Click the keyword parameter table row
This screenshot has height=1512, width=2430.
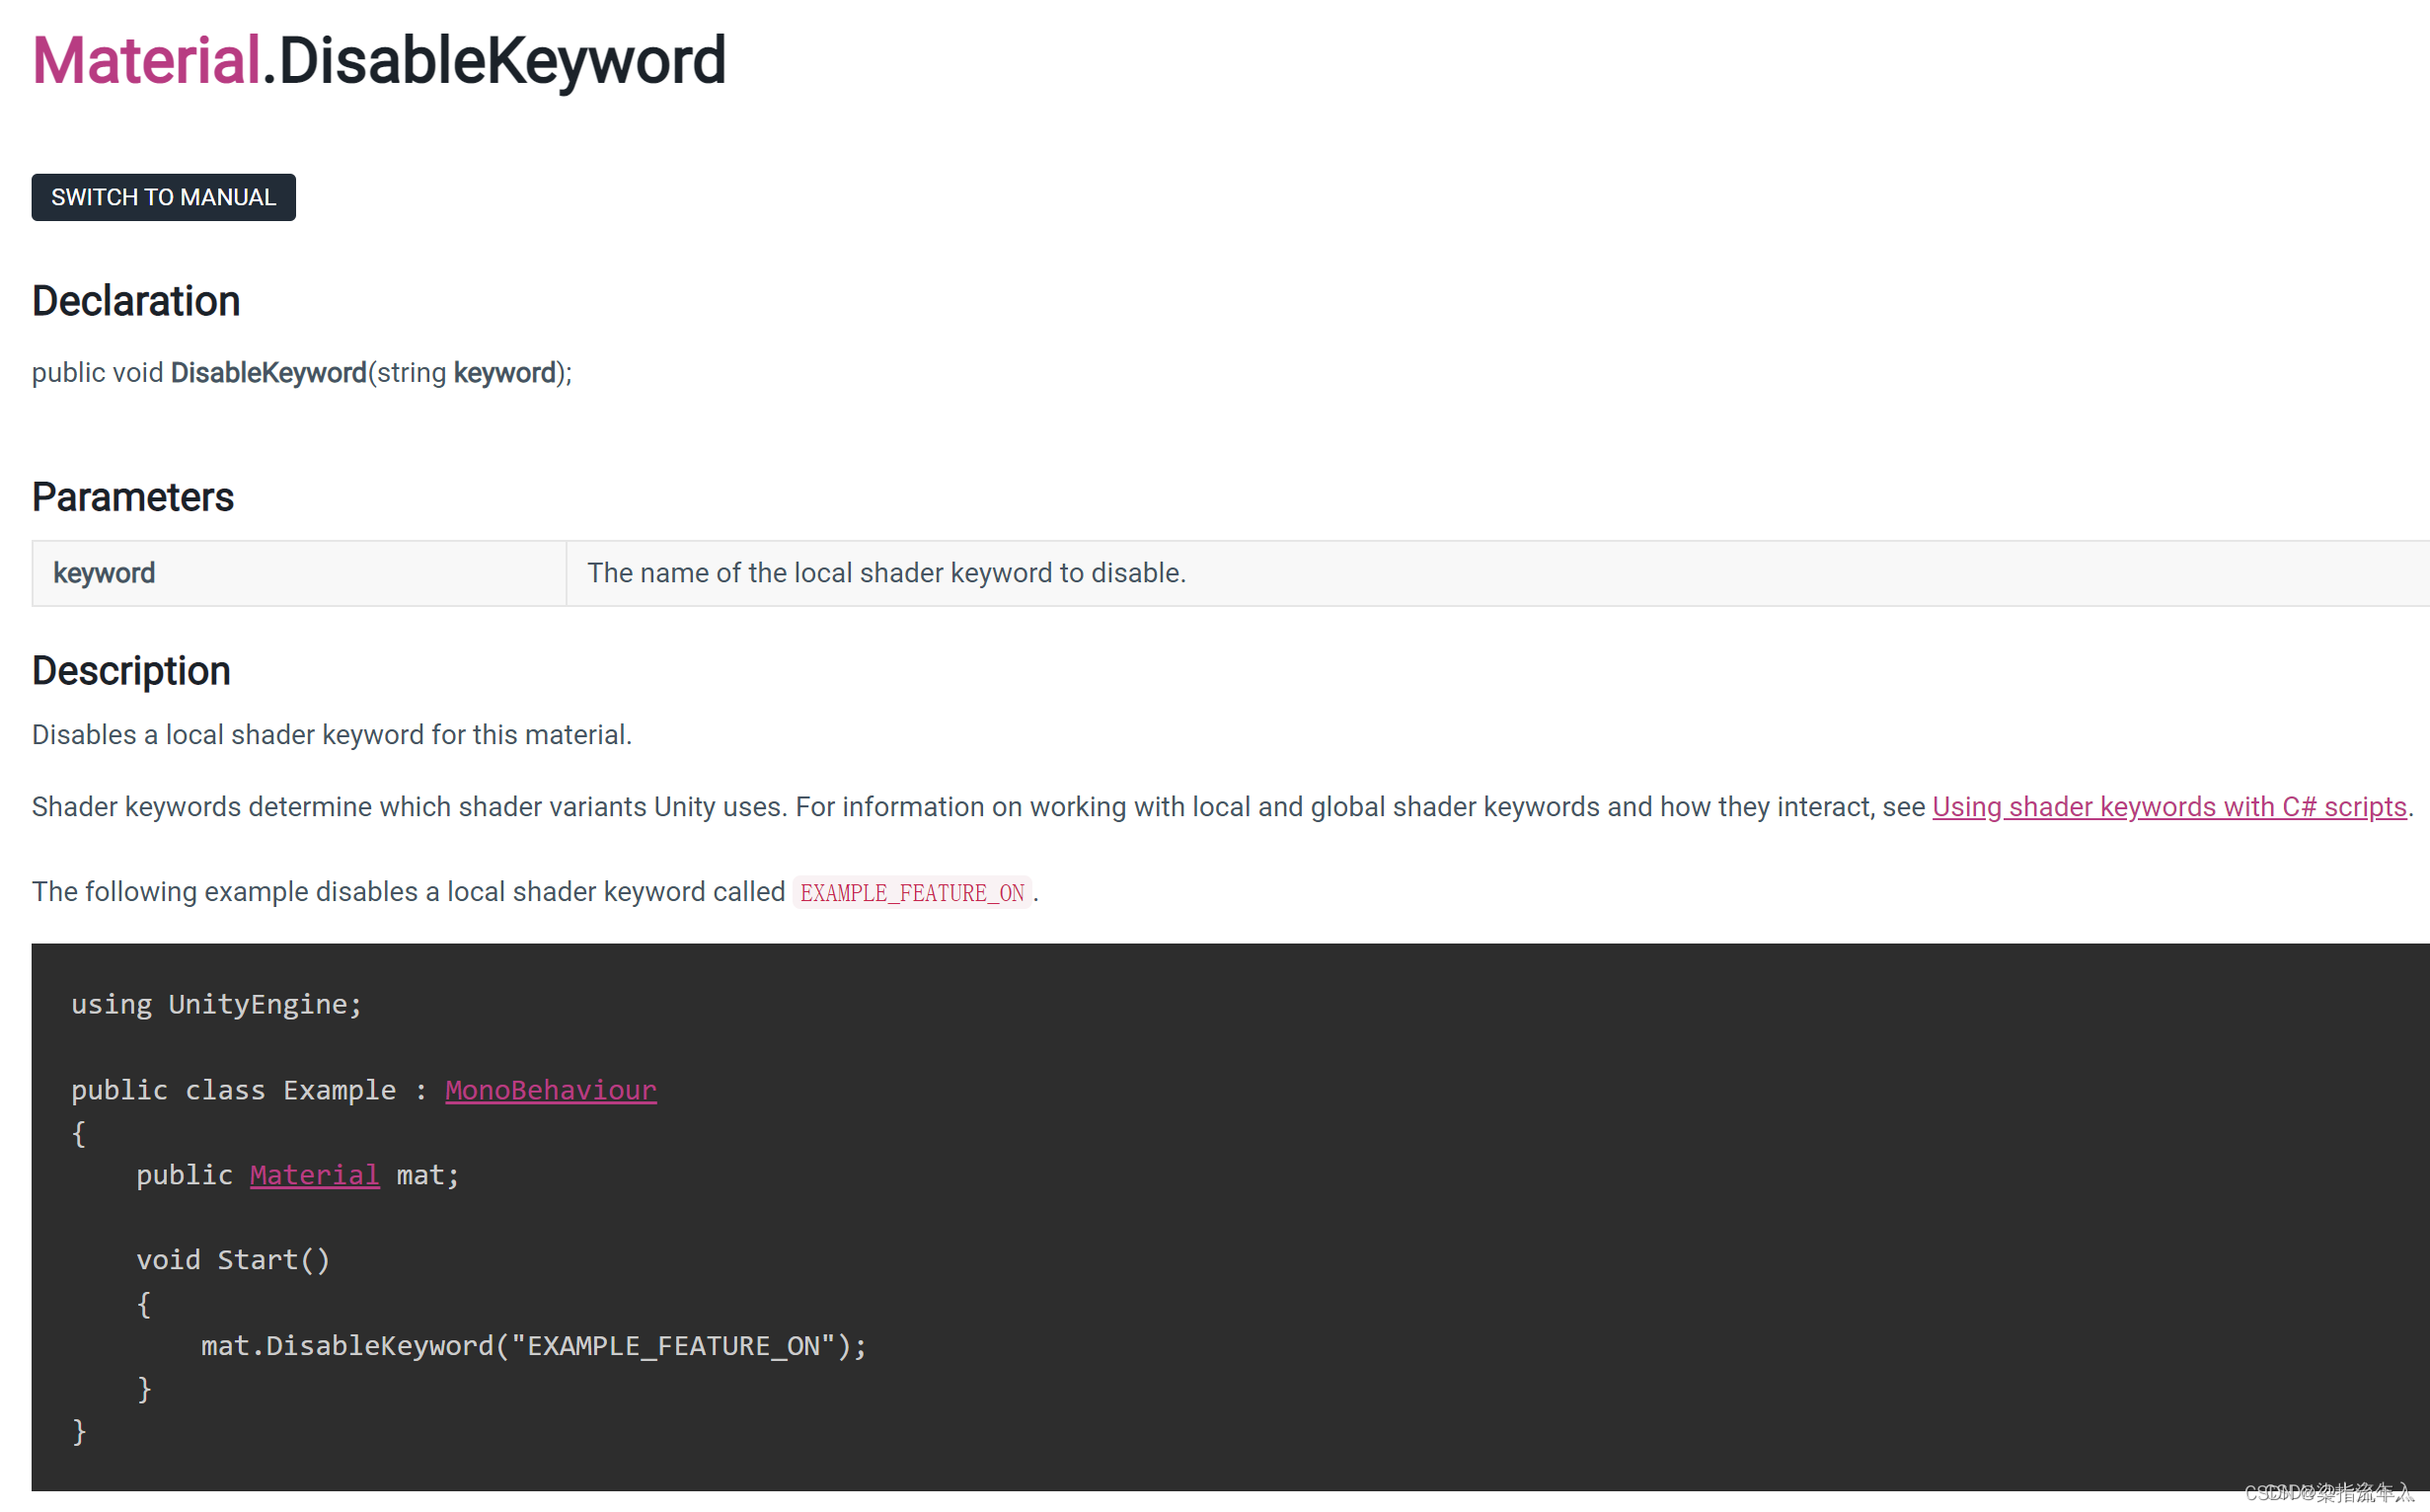1214,573
